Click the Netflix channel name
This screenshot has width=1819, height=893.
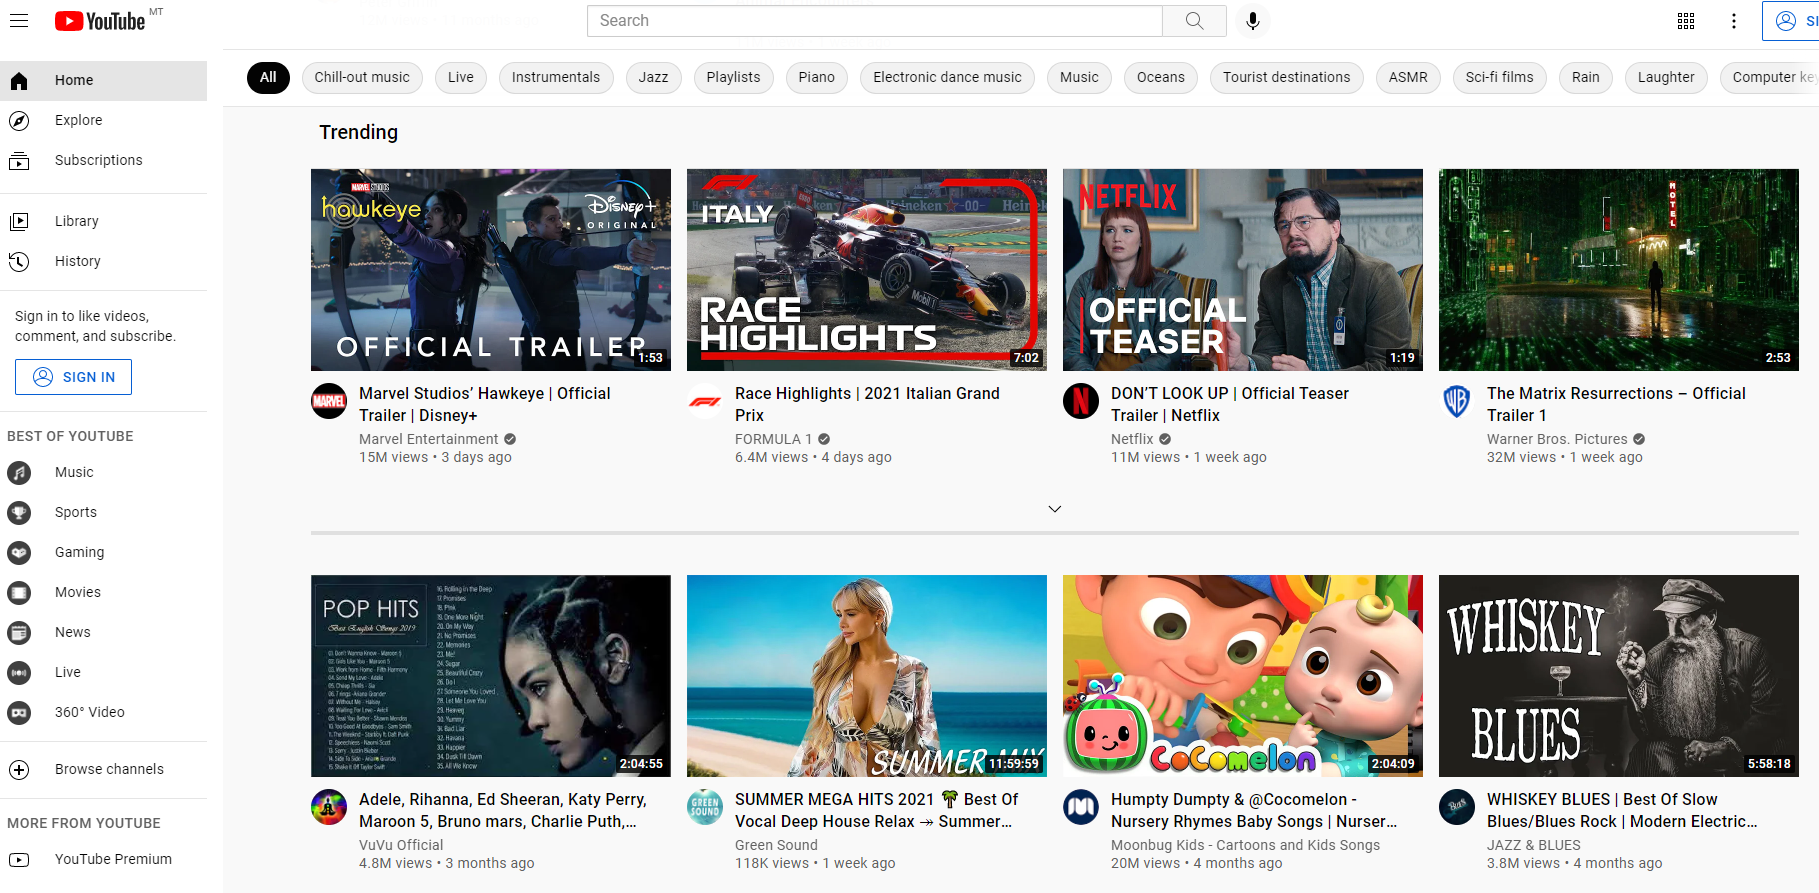(x=1132, y=439)
